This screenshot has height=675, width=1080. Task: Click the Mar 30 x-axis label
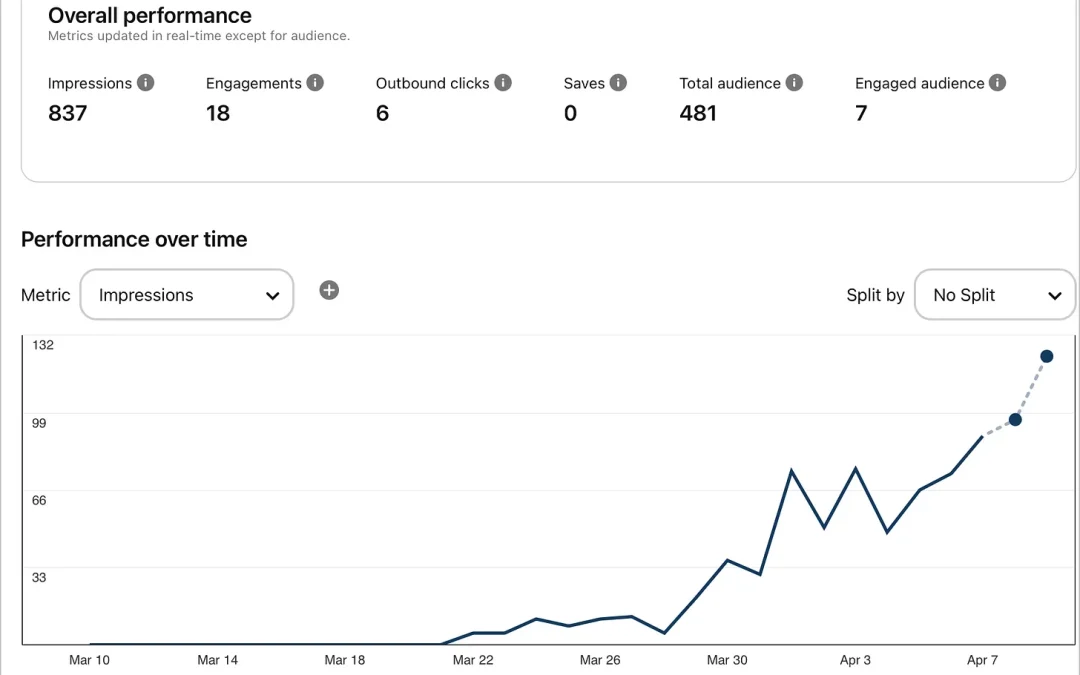(x=727, y=660)
